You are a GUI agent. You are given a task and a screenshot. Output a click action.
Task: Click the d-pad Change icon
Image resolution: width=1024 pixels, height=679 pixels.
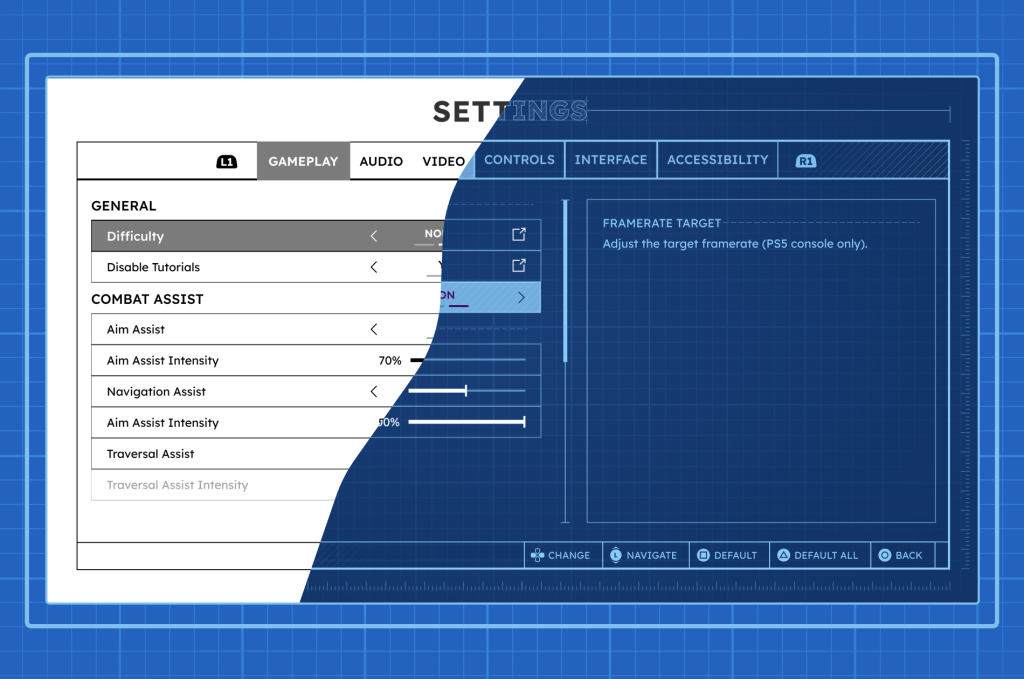point(537,555)
